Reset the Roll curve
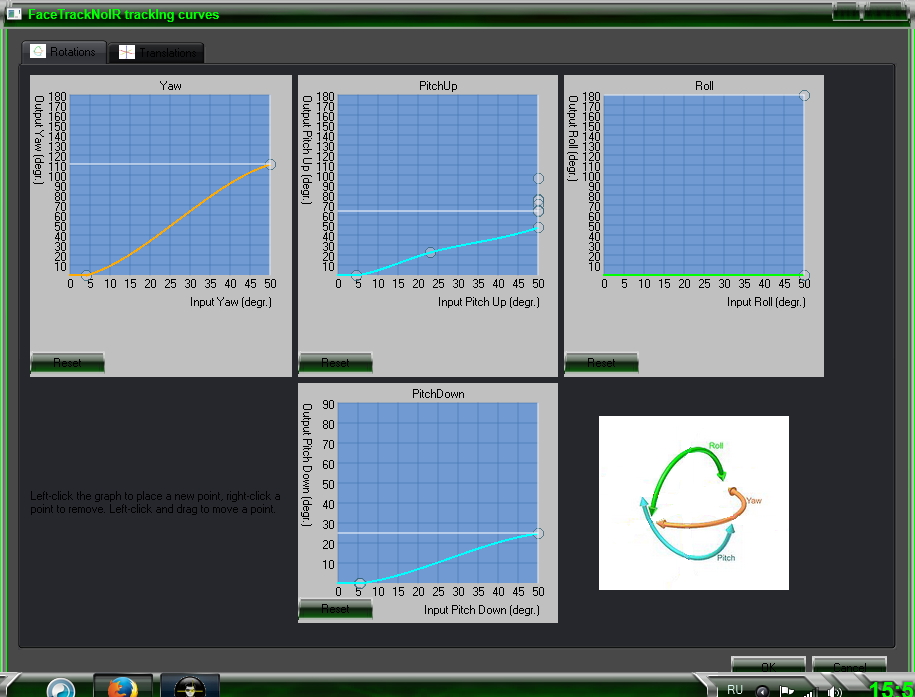Image resolution: width=915 pixels, height=697 pixels. pyautogui.click(x=601, y=363)
